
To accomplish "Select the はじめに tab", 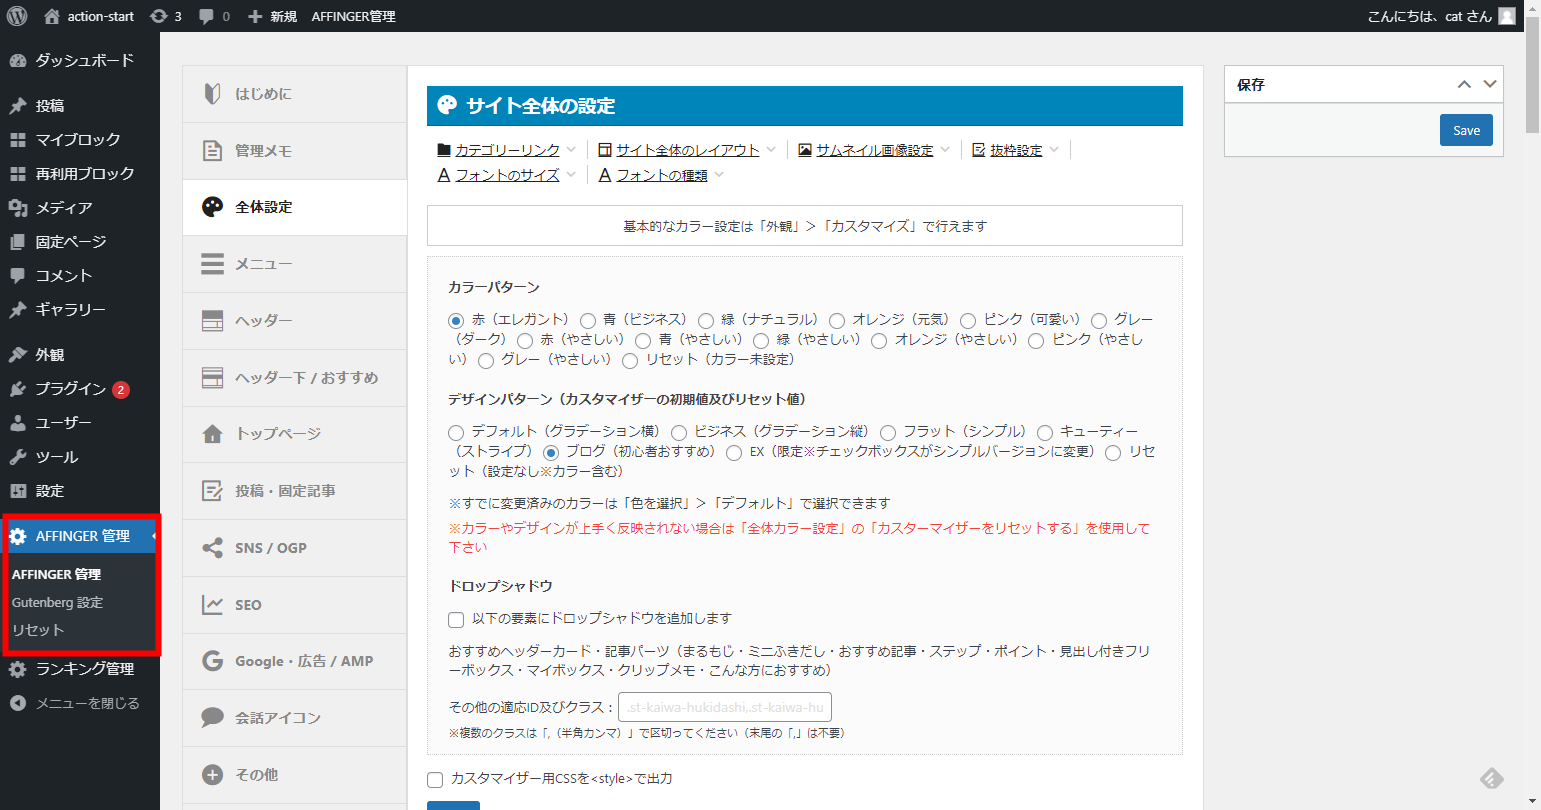I will 295,94.
